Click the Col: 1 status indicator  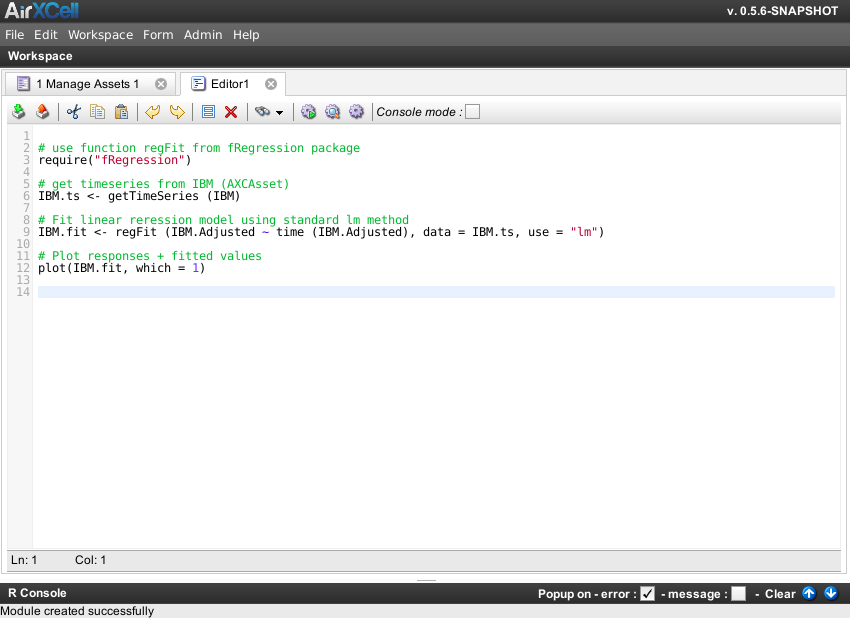91,560
